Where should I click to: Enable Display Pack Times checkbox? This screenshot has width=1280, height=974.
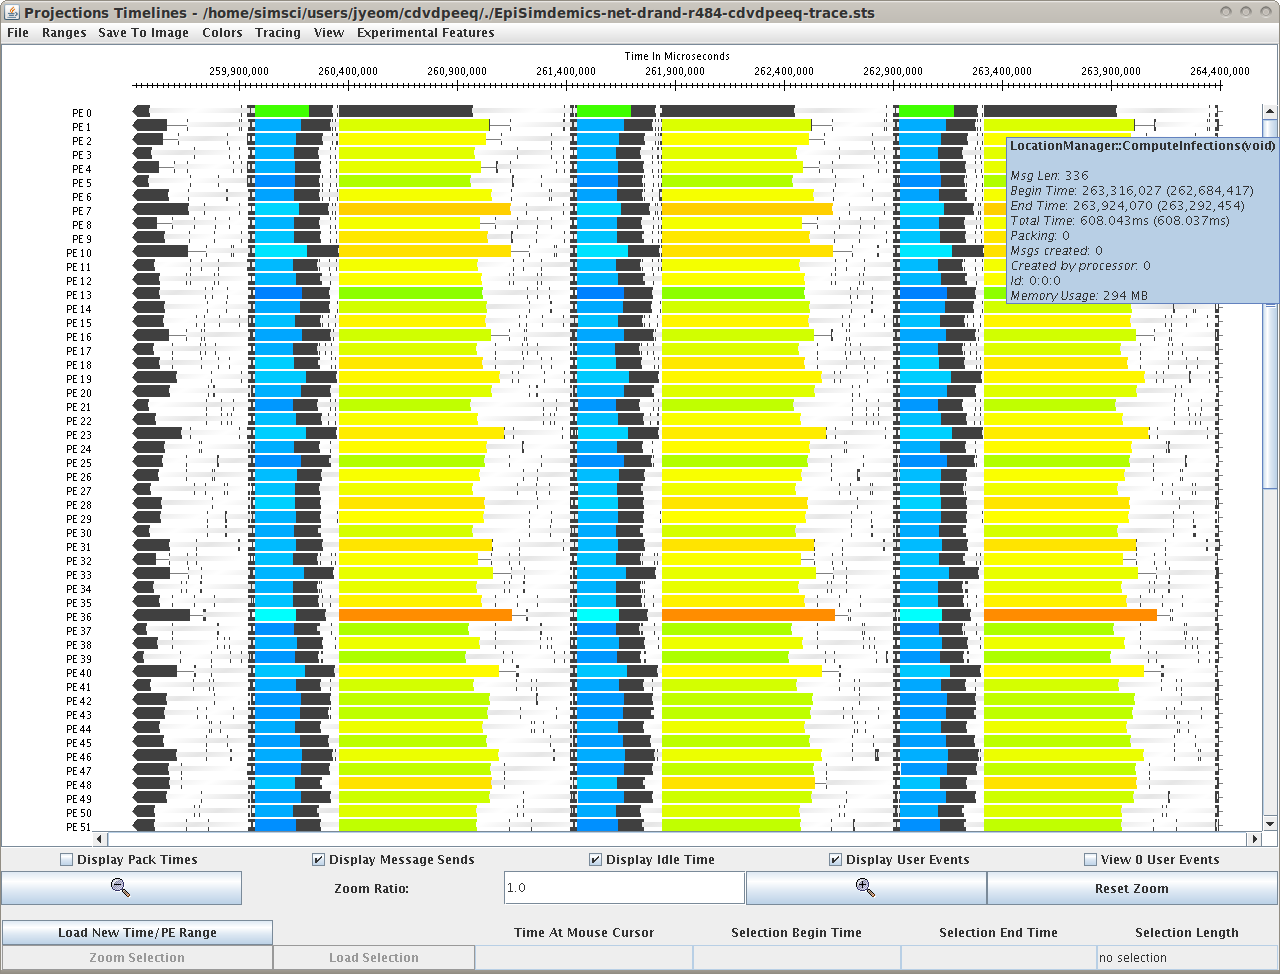point(67,859)
